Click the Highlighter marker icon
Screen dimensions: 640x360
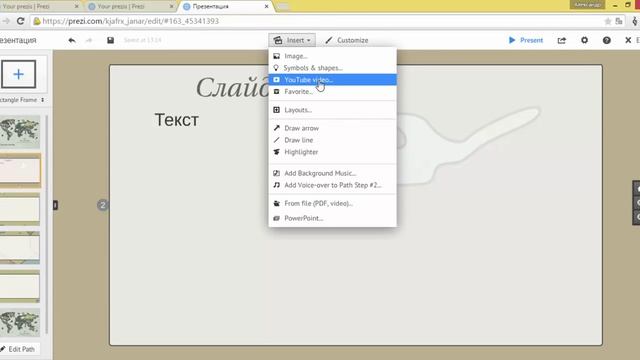(x=276, y=152)
